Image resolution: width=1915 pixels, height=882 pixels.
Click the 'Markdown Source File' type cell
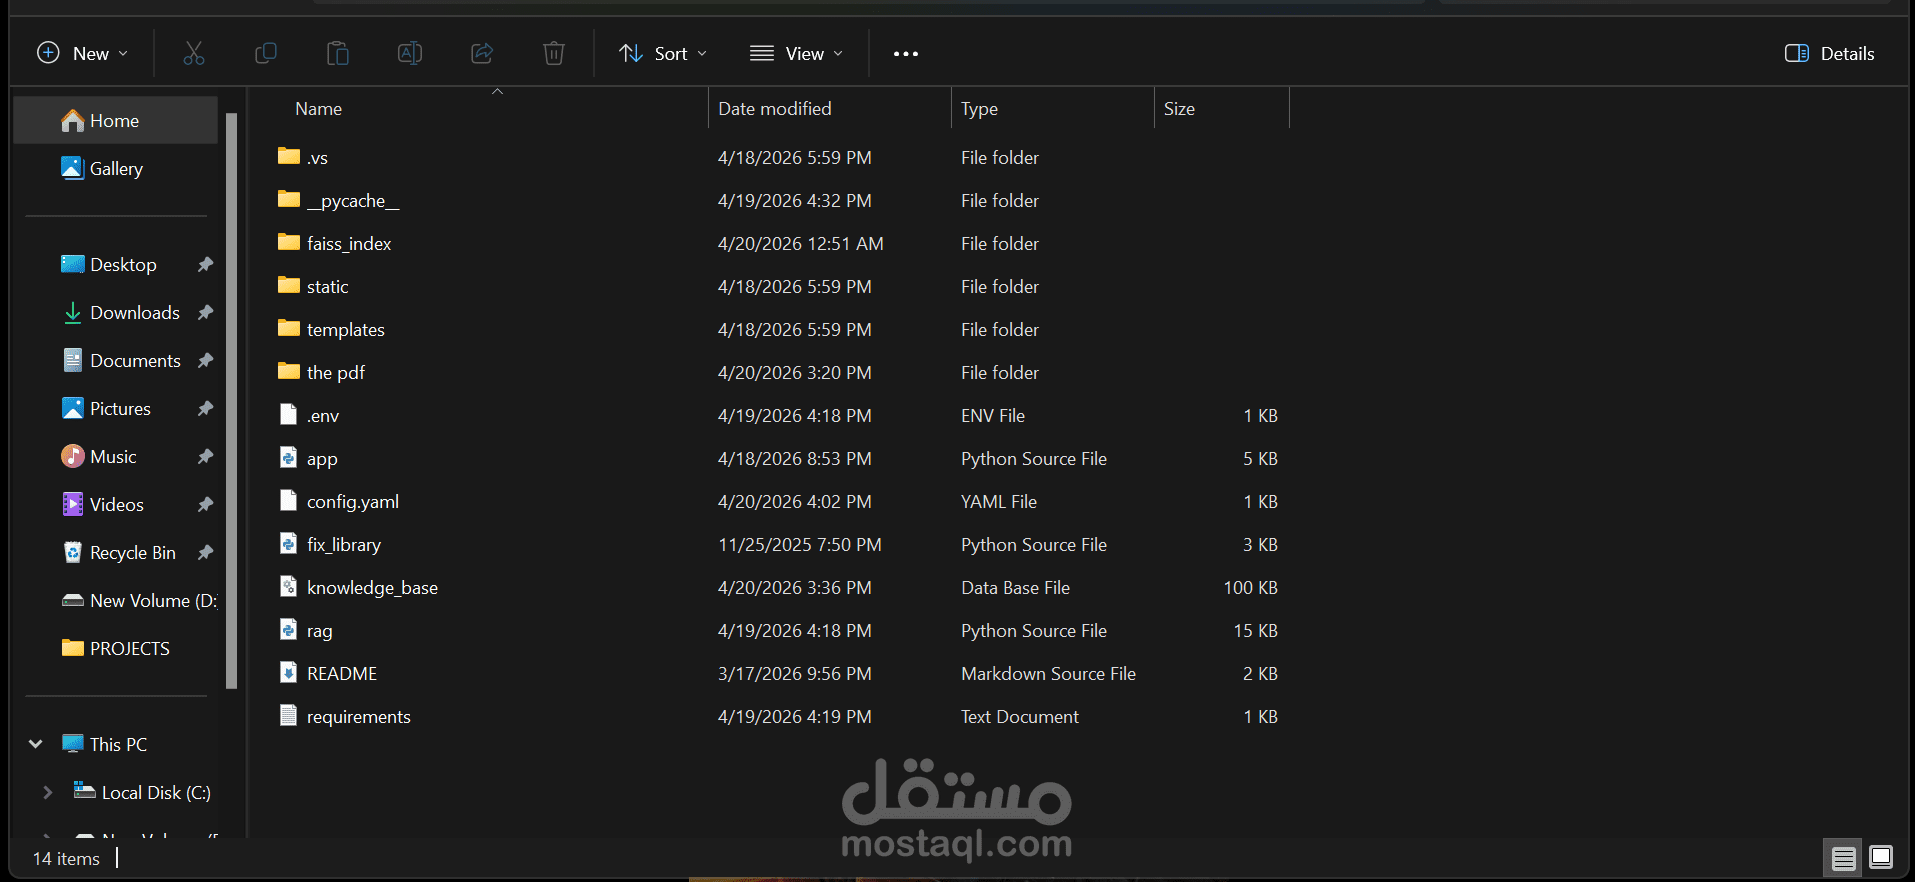click(x=1048, y=673)
